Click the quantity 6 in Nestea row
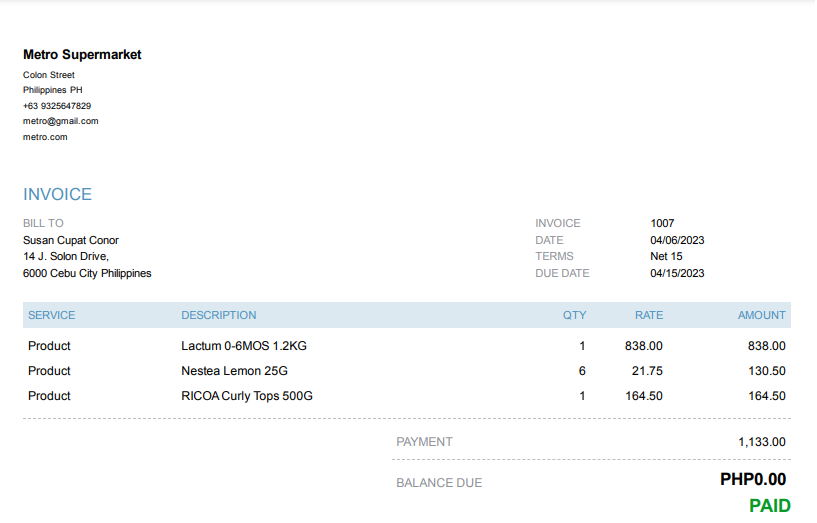This screenshot has width=817, height=523. (582, 371)
